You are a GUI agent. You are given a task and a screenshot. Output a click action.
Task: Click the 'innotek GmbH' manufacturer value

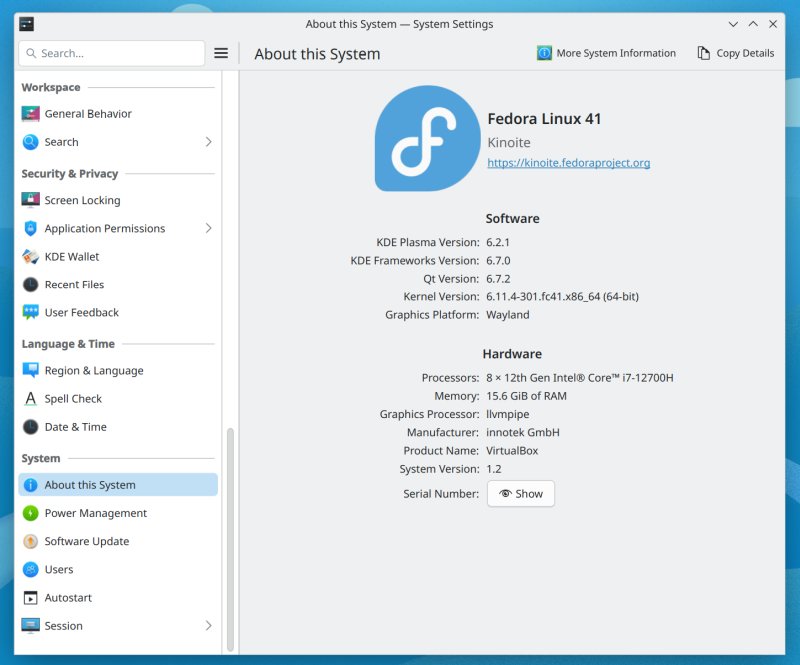point(522,432)
